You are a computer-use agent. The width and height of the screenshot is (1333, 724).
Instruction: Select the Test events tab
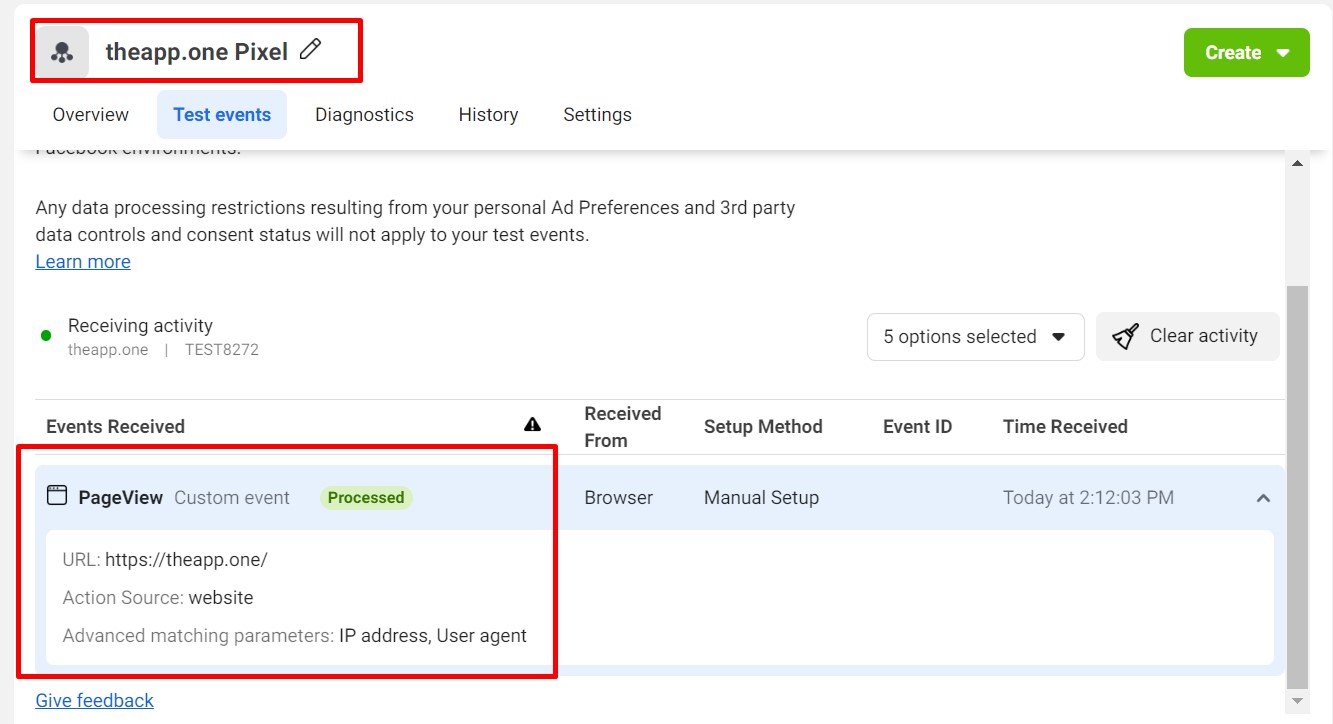point(222,115)
